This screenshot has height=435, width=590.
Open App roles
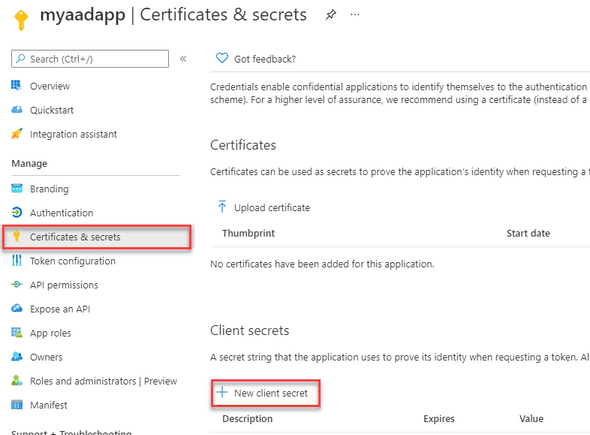click(50, 333)
